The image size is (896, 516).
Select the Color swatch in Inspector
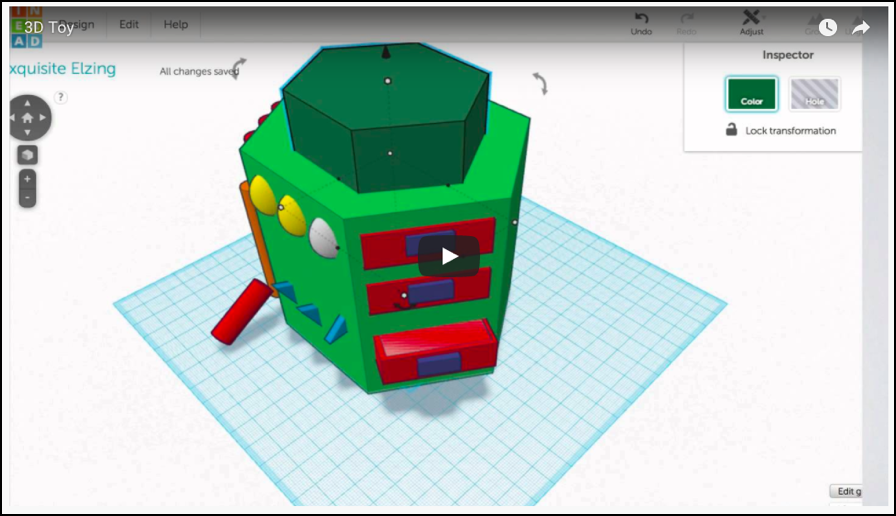[751, 94]
